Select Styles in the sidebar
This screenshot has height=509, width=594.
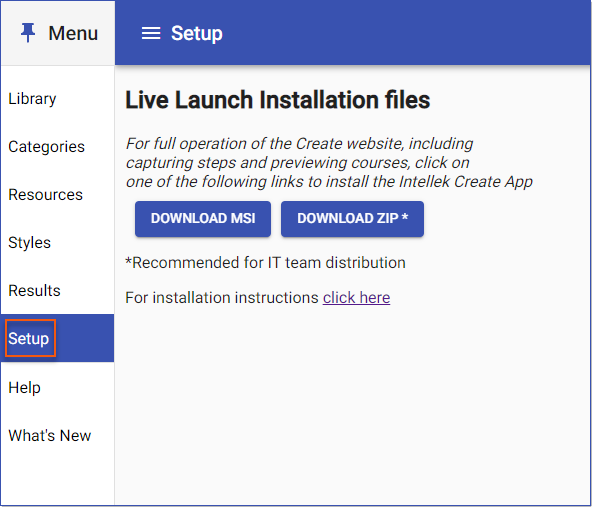pyautogui.click(x=58, y=243)
